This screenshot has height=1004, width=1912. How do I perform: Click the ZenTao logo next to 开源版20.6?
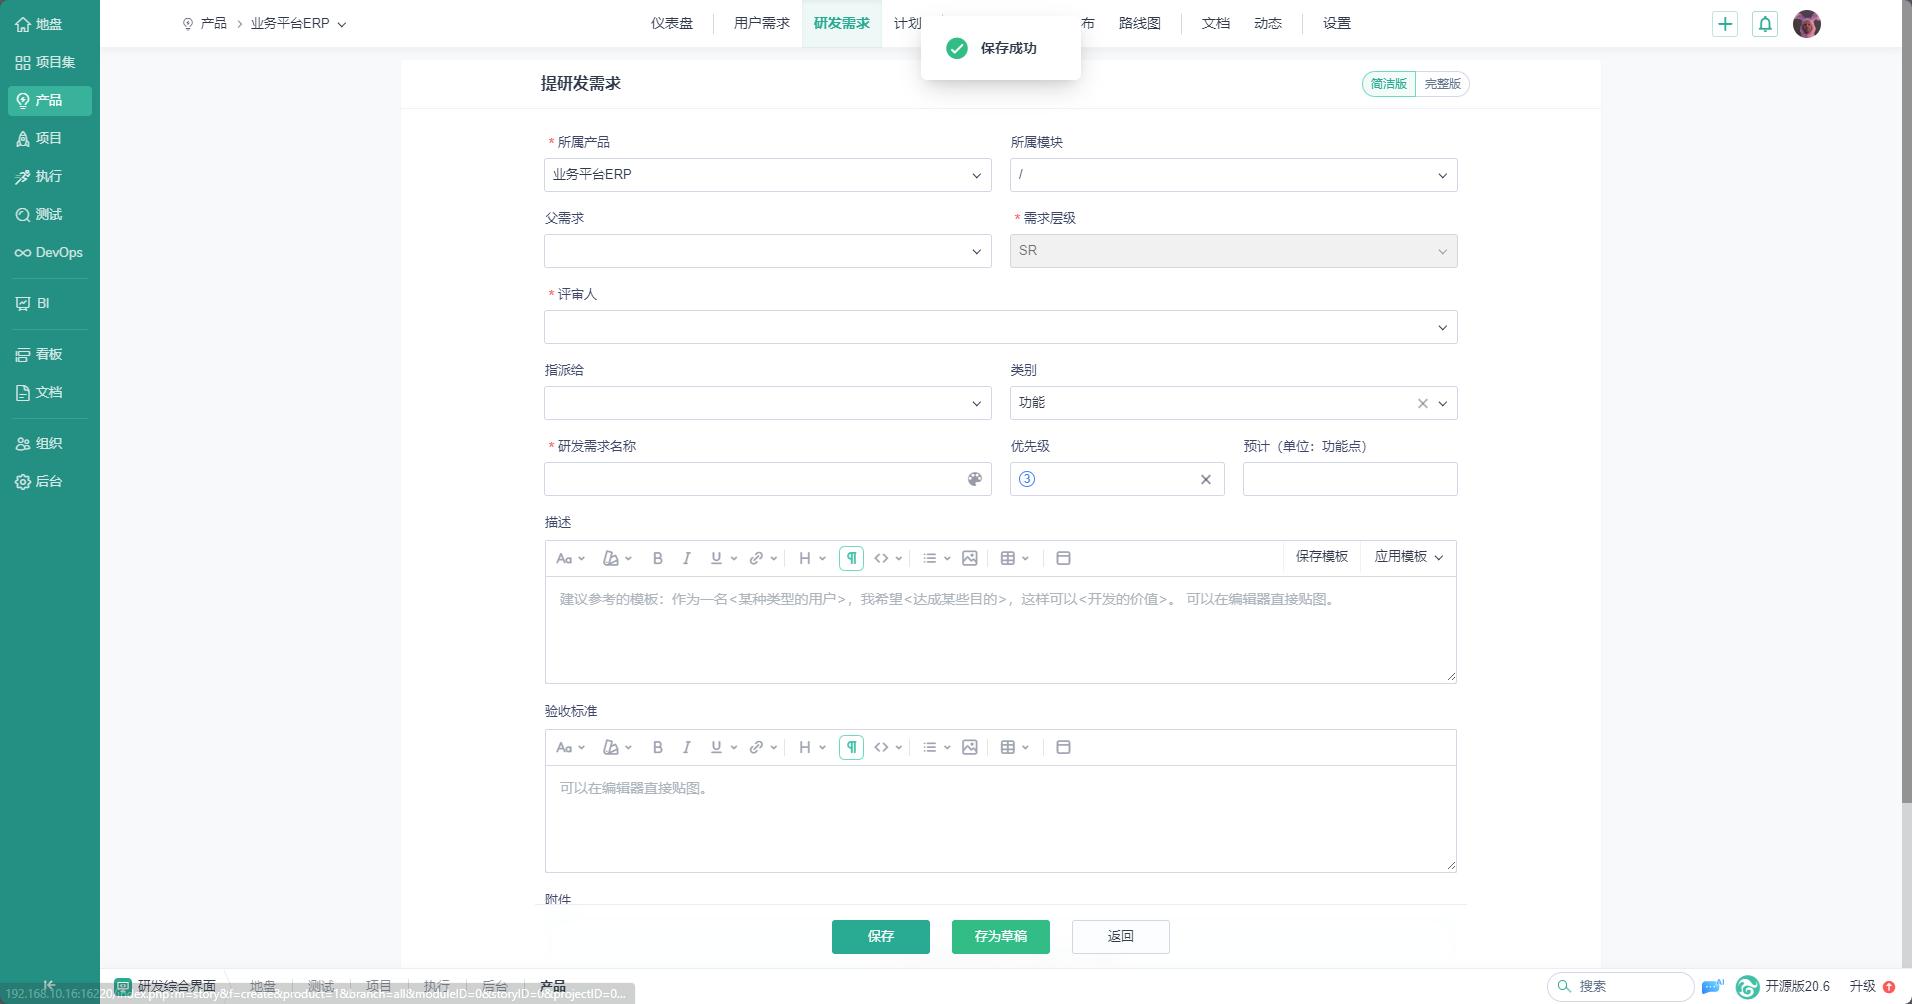coord(1747,987)
